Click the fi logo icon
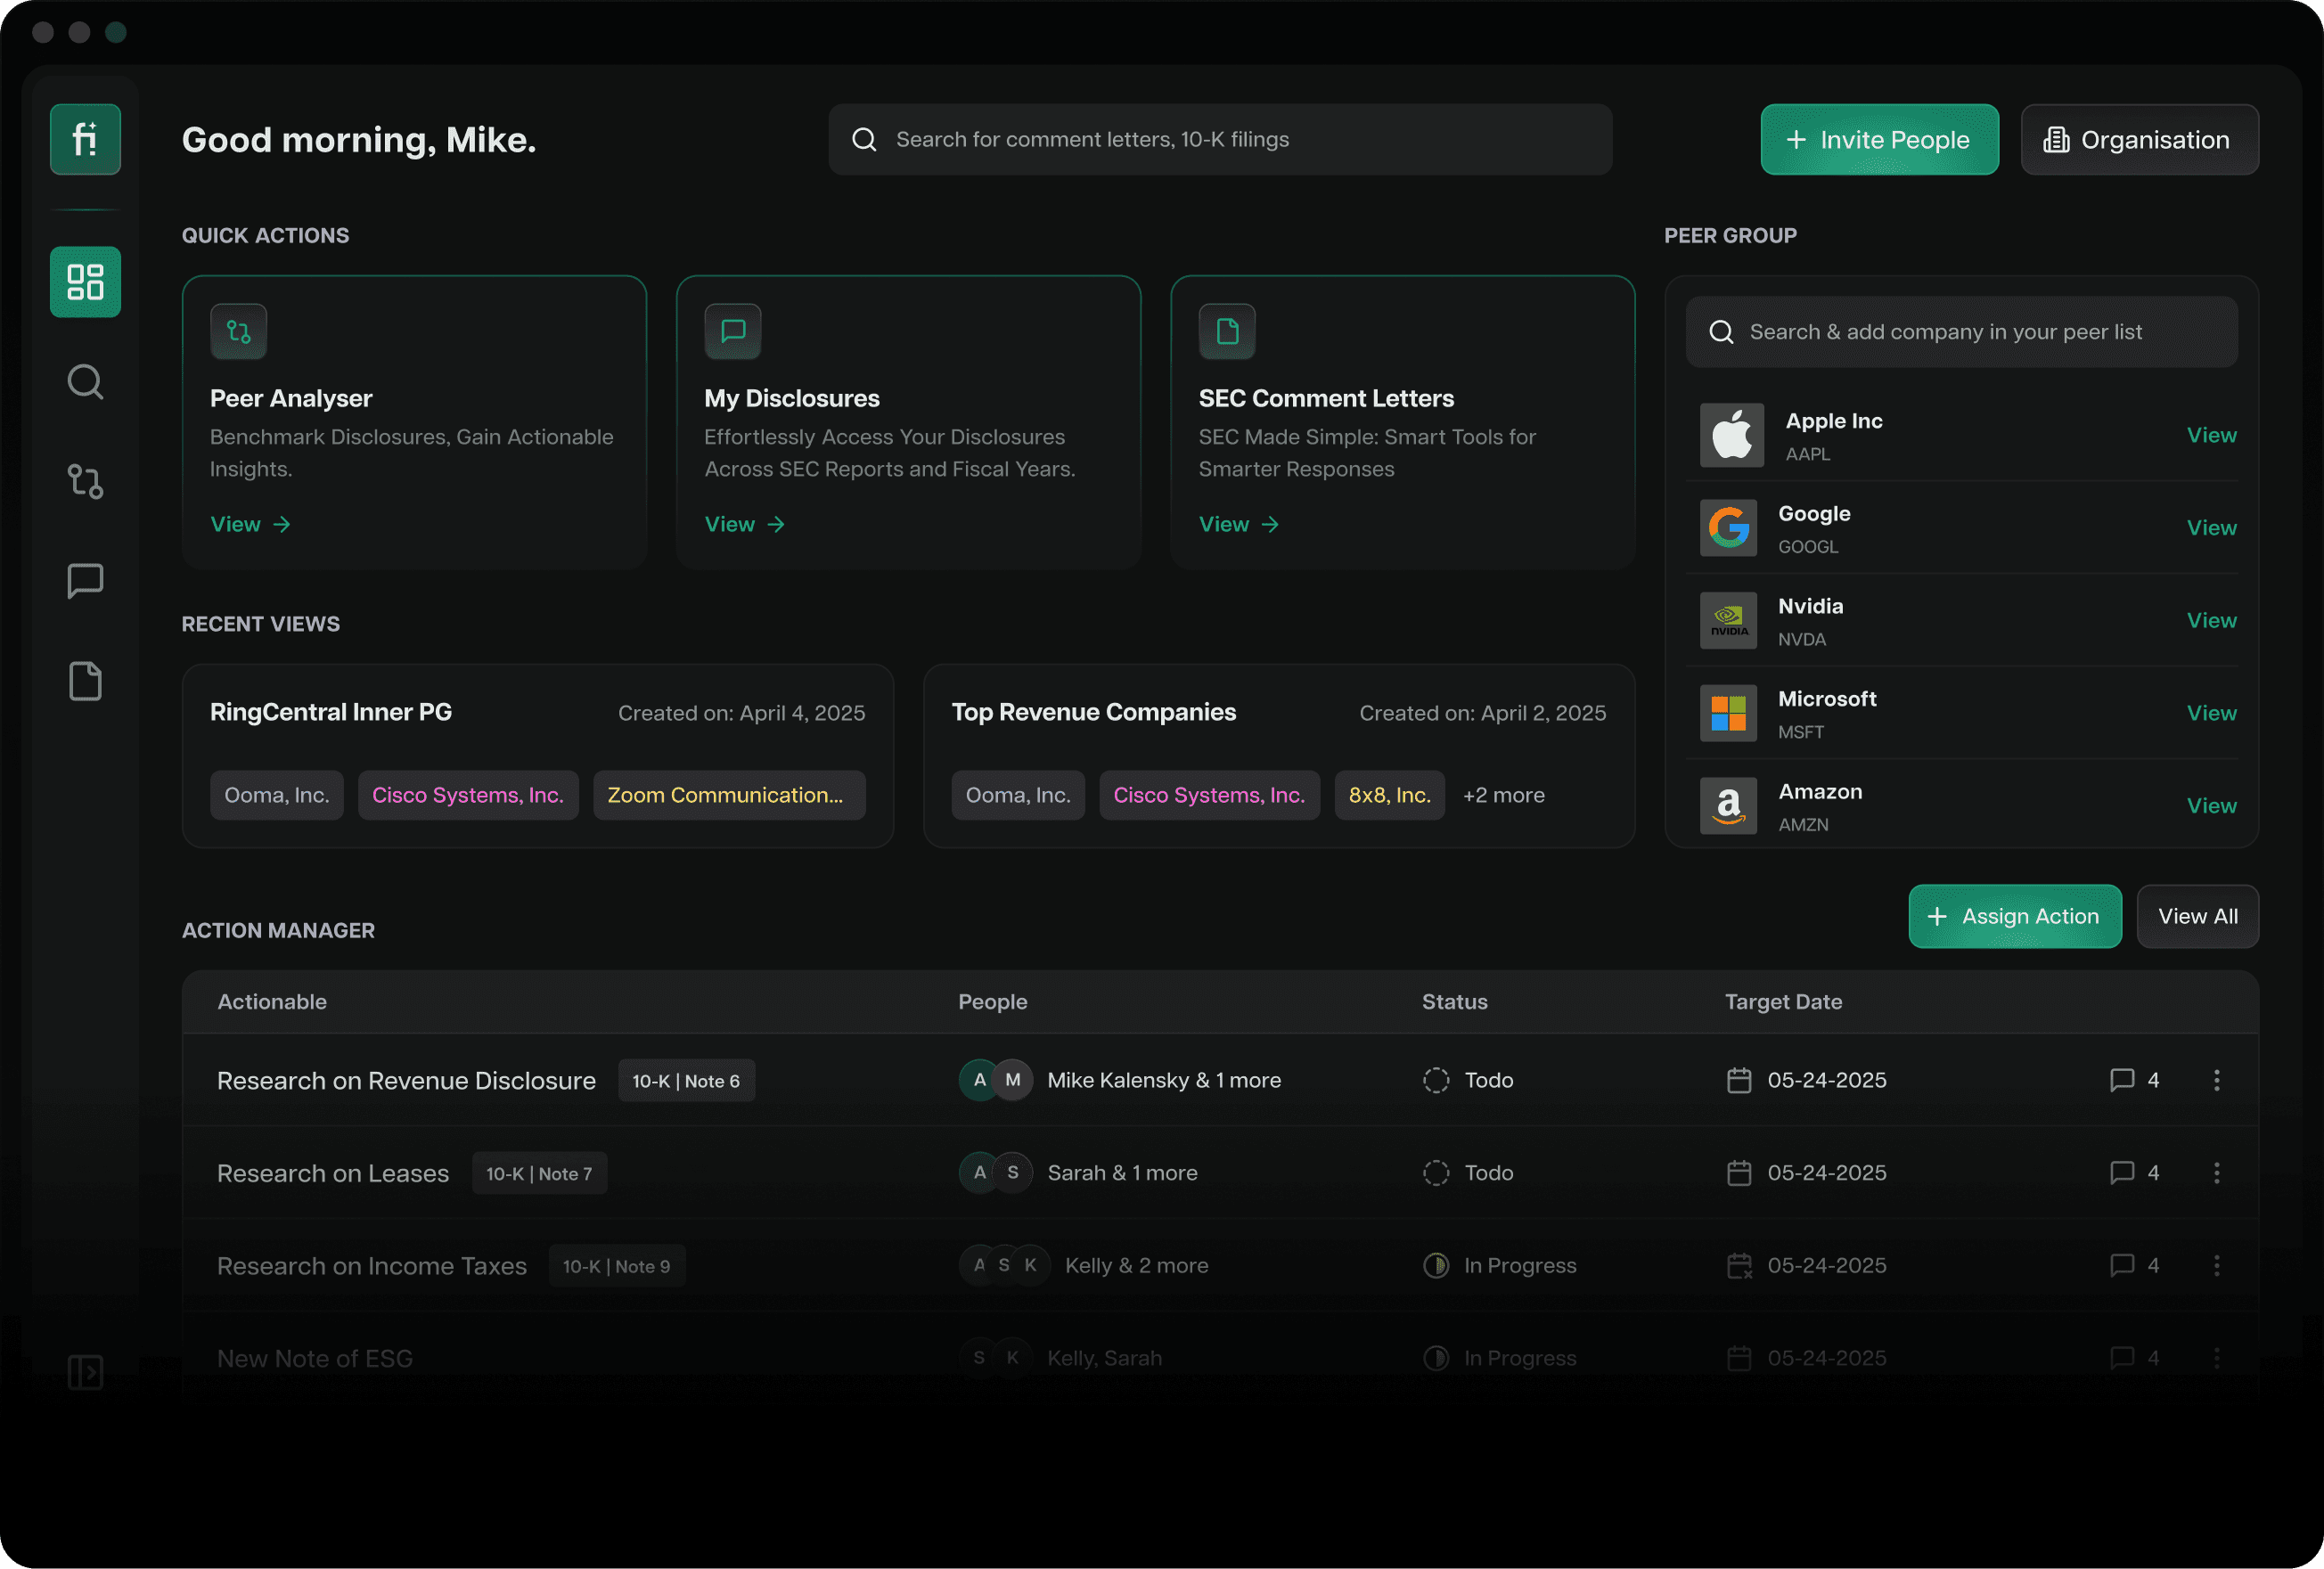Screen dimensions: 2324x1569 tap(85, 140)
